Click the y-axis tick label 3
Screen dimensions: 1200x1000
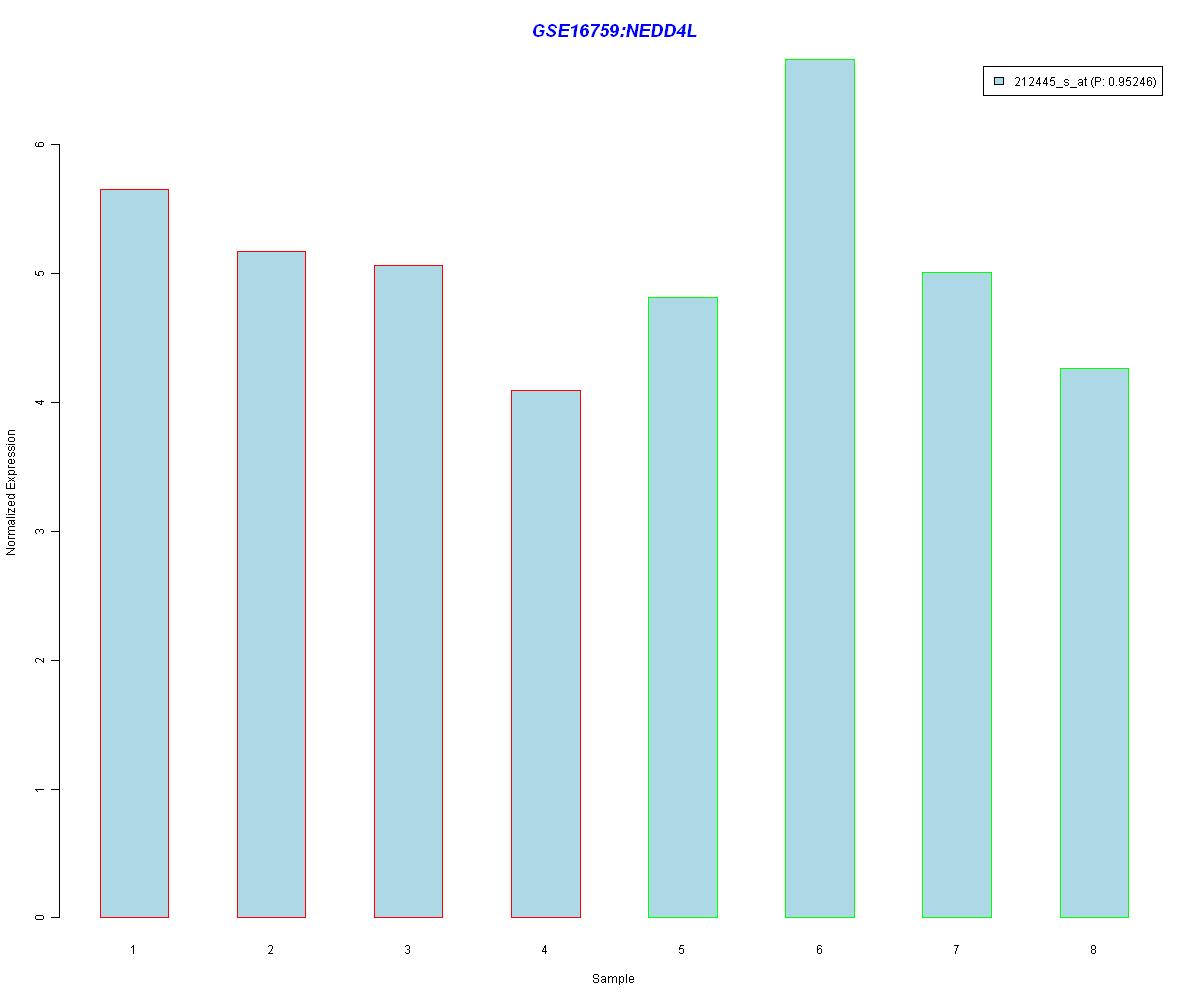[x=41, y=531]
